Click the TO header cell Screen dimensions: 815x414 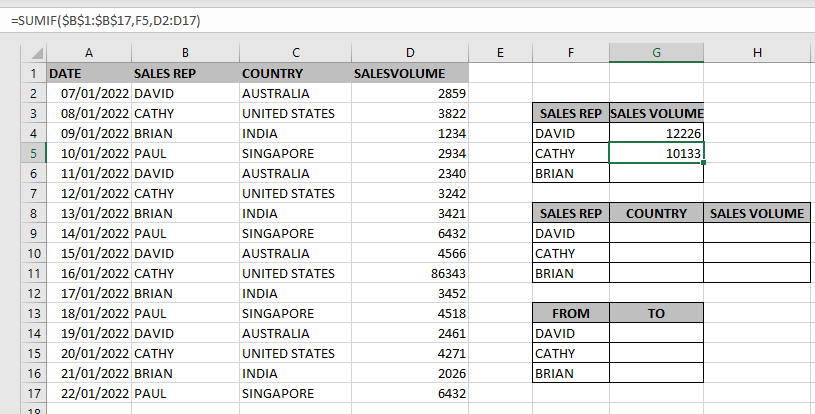coord(656,313)
